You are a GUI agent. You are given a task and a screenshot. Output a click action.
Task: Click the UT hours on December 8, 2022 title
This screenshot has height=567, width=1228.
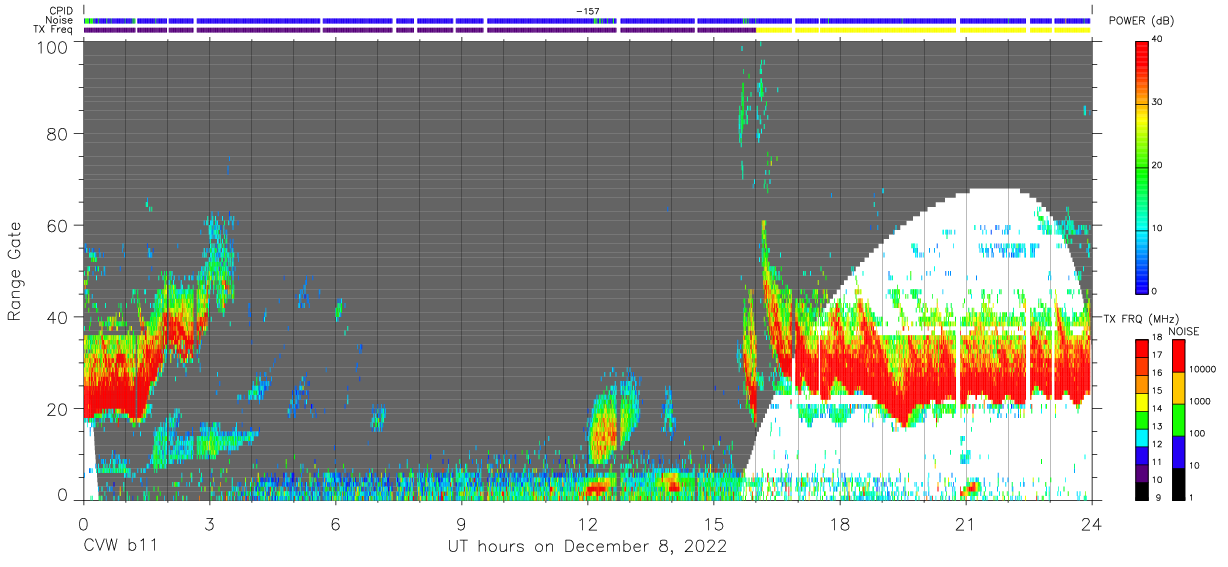tap(587, 546)
